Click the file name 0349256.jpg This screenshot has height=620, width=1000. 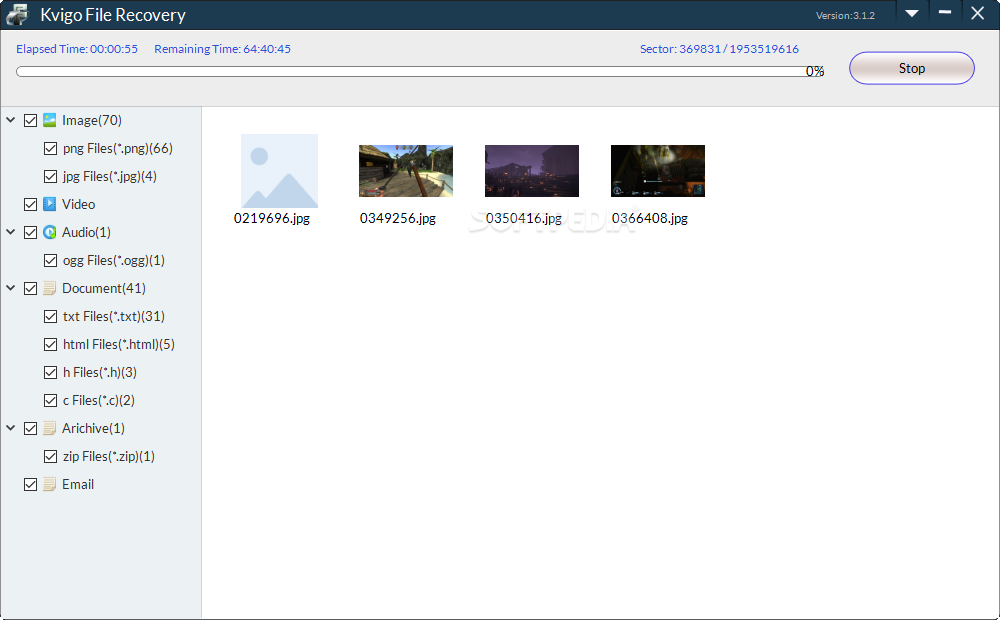398,218
